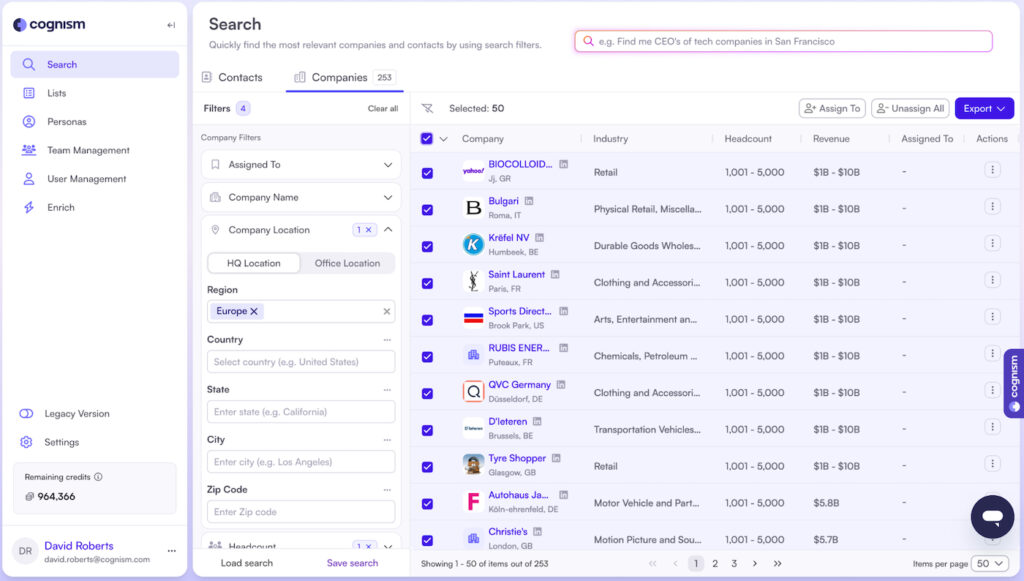Image resolution: width=1024 pixels, height=581 pixels.
Task: Go to page 2 of results
Action: [715, 563]
